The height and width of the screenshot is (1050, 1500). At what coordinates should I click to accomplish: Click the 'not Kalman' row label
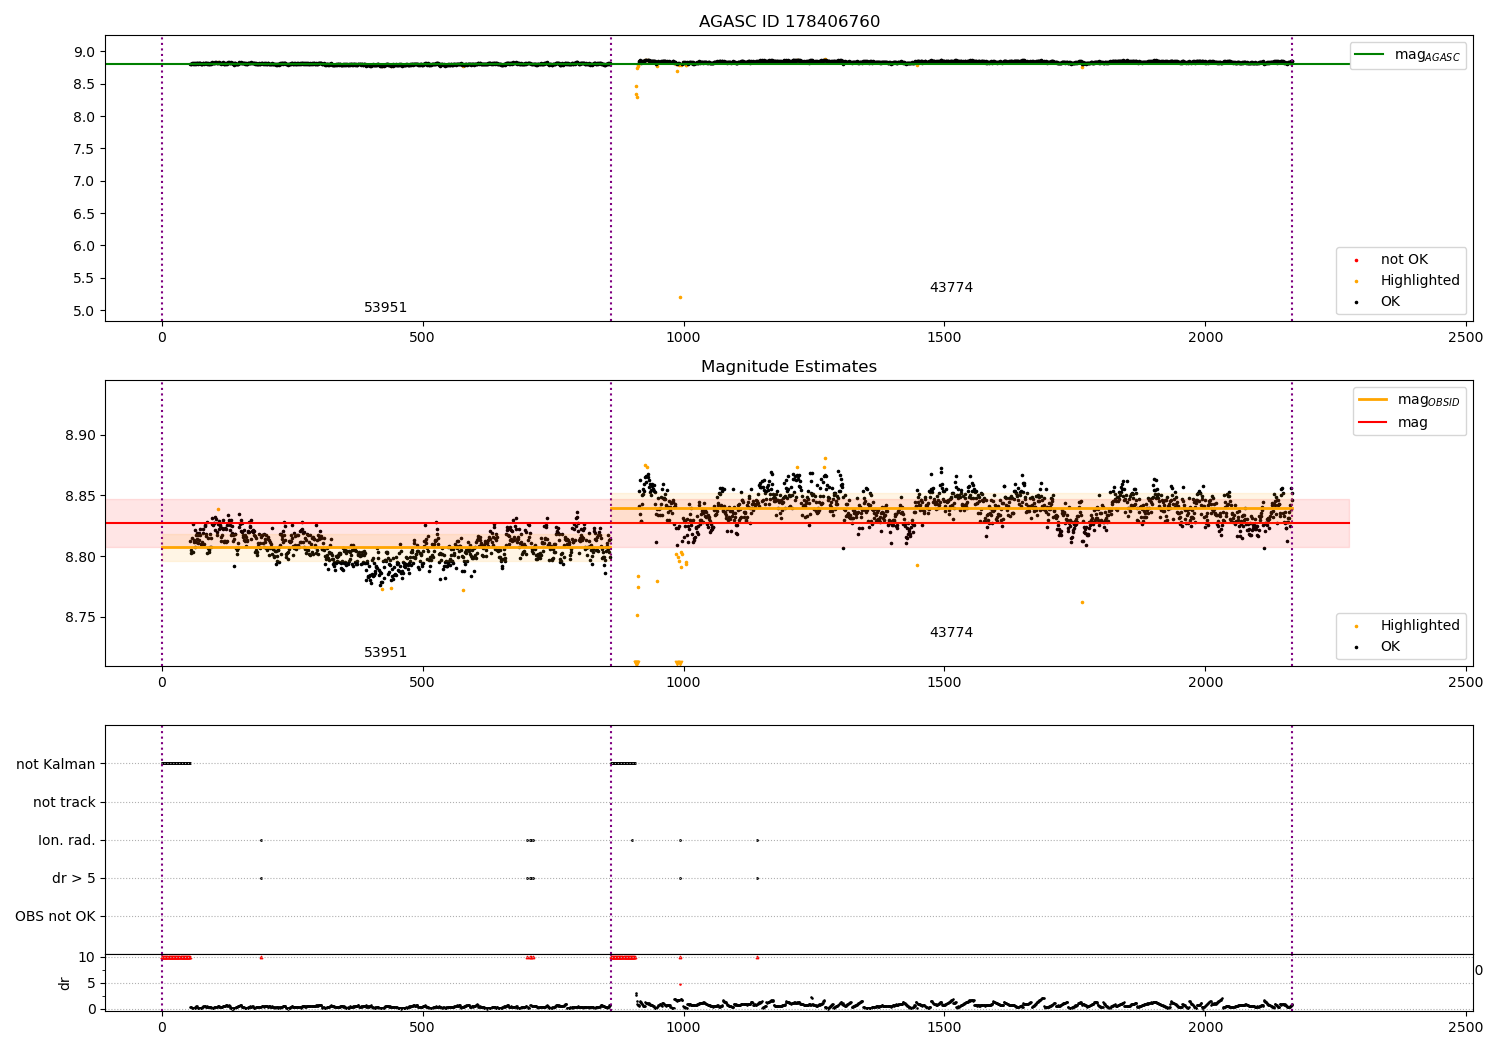[x=56, y=765]
